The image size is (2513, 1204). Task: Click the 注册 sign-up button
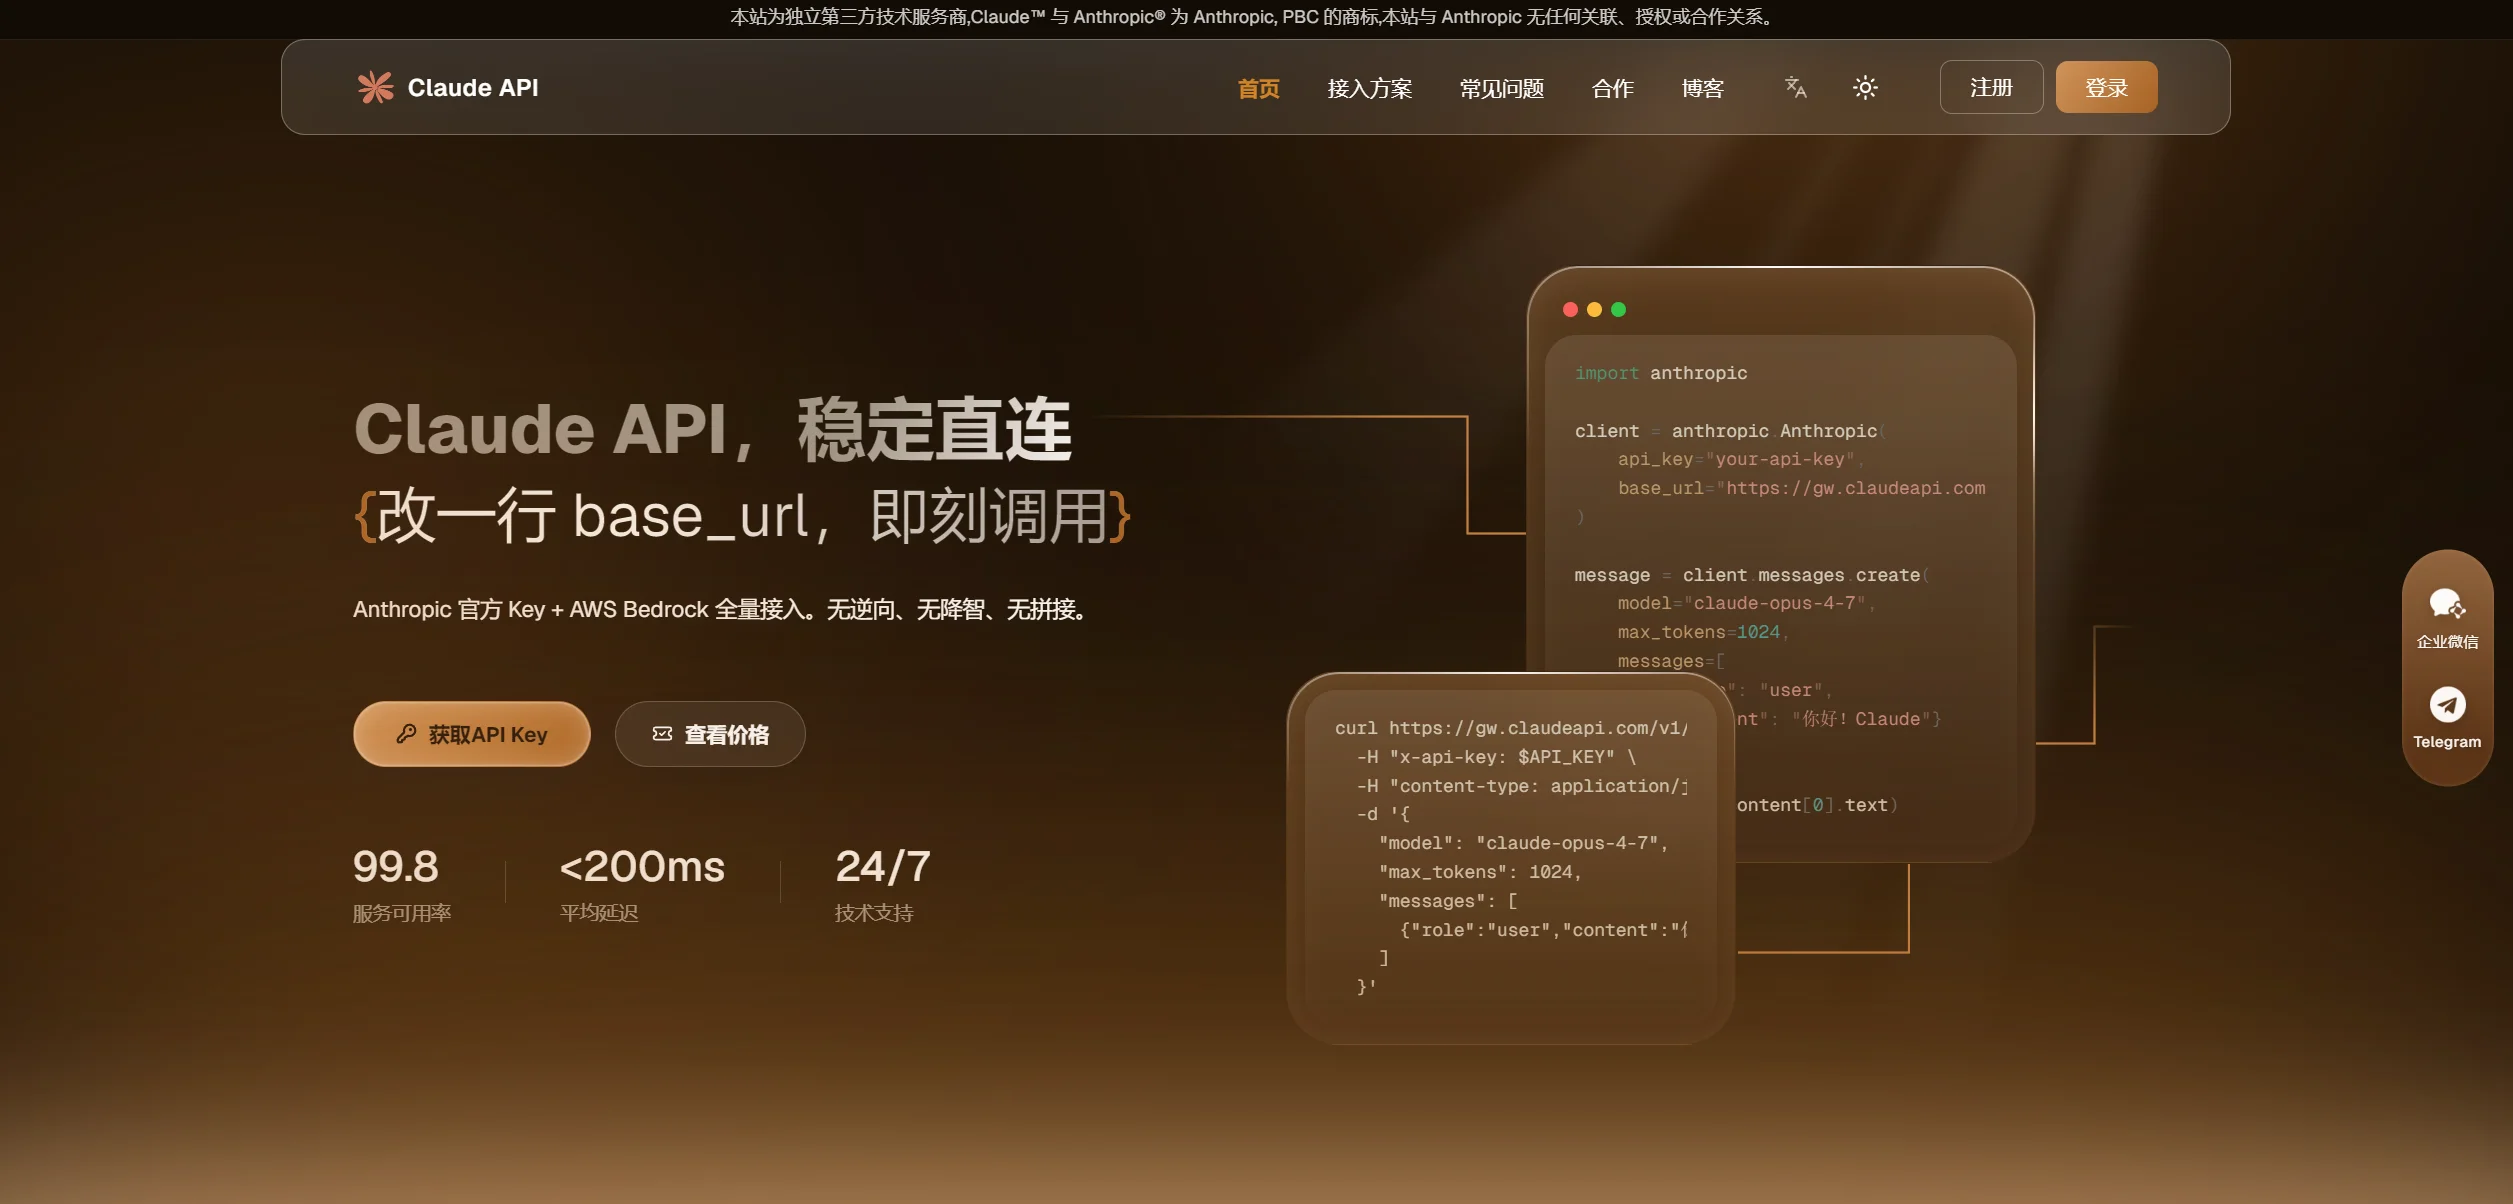pyautogui.click(x=1991, y=87)
